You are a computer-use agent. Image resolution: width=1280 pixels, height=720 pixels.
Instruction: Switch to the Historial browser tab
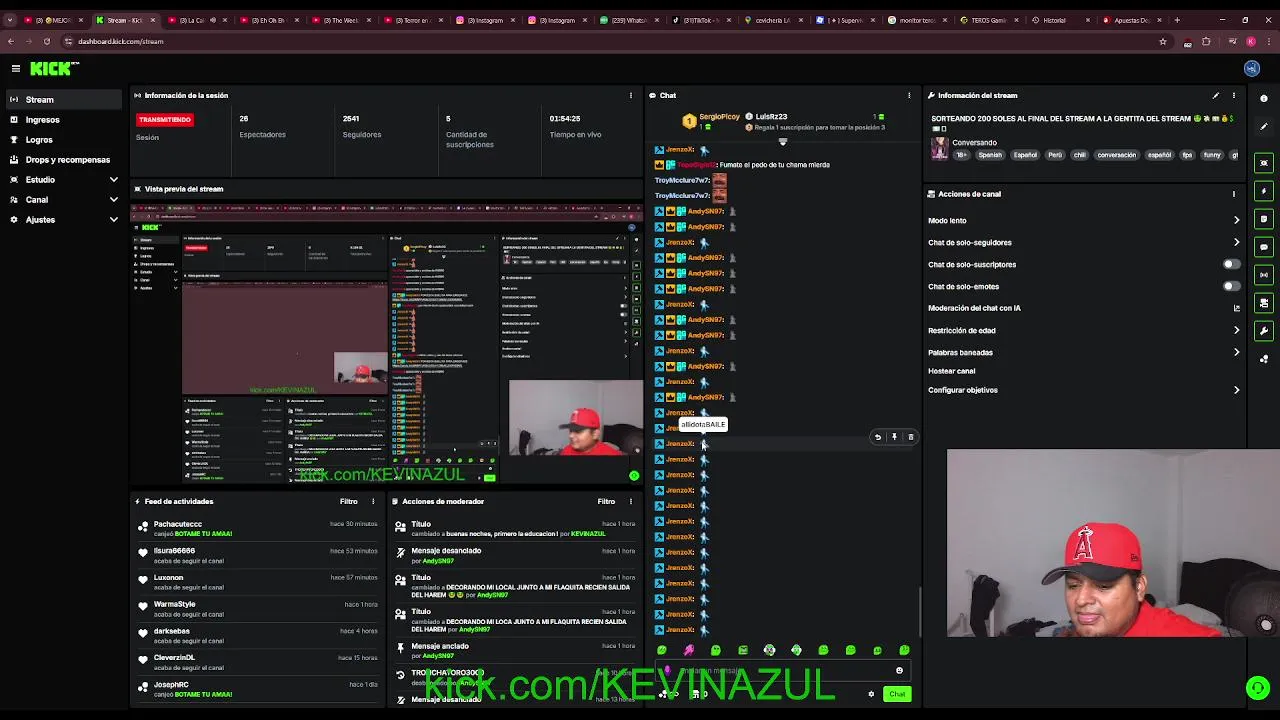click(1058, 20)
